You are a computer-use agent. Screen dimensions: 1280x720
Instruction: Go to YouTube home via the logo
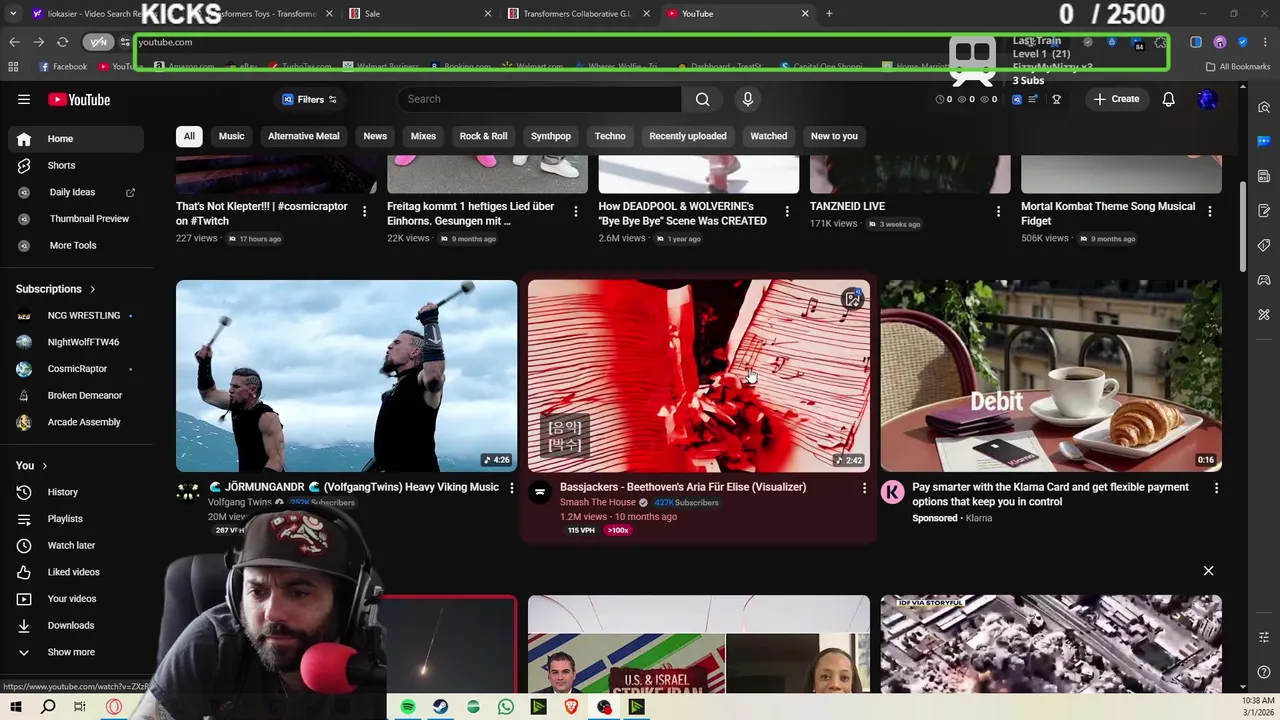(79, 99)
